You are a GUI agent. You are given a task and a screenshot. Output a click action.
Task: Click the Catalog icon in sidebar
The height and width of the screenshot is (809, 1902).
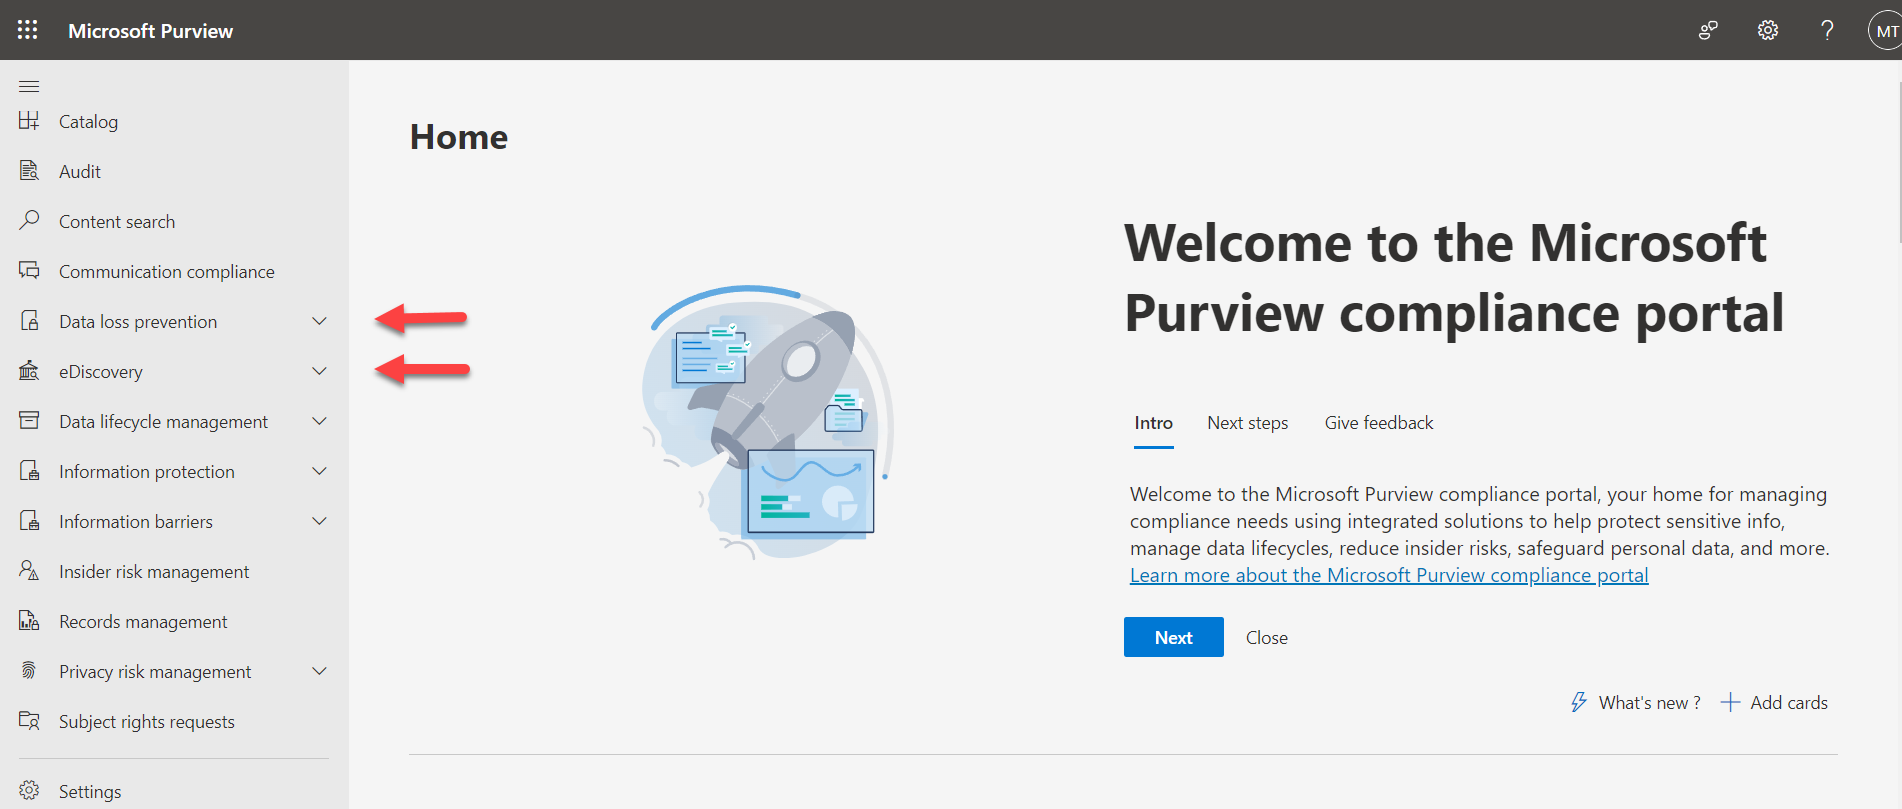(x=29, y=121)
